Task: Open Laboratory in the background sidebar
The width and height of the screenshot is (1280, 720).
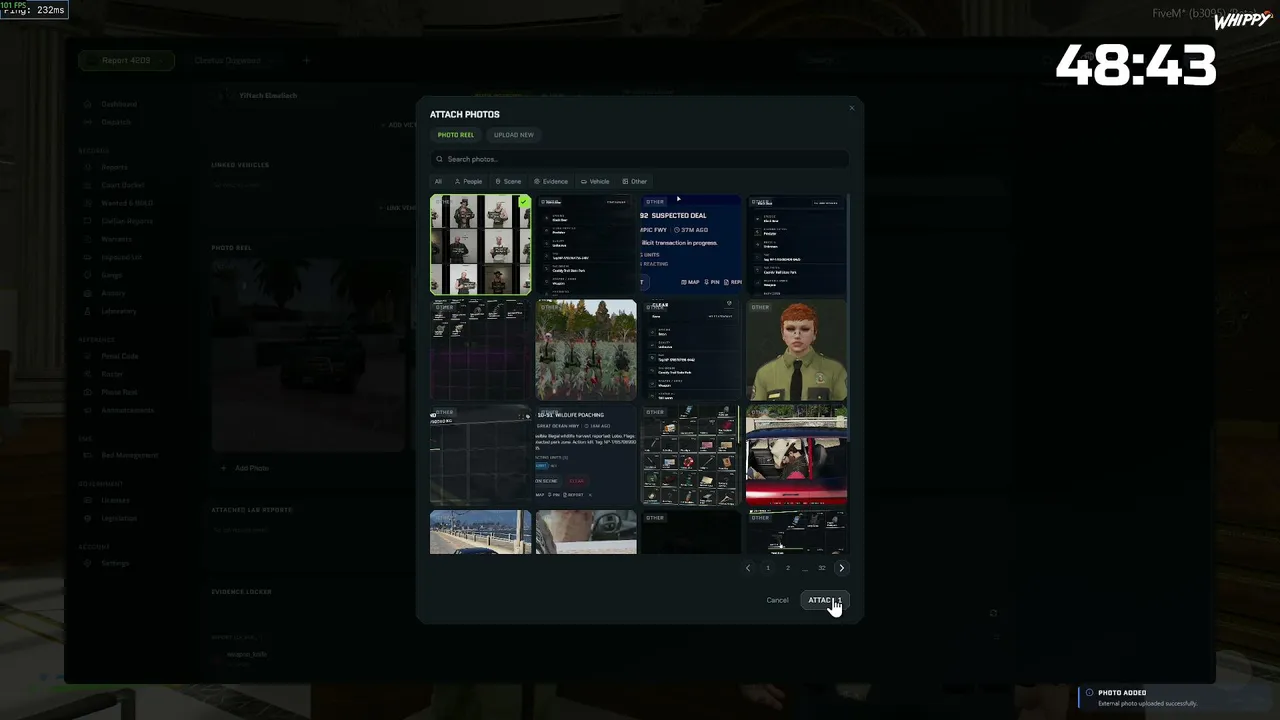Action: tap(119, 311)
